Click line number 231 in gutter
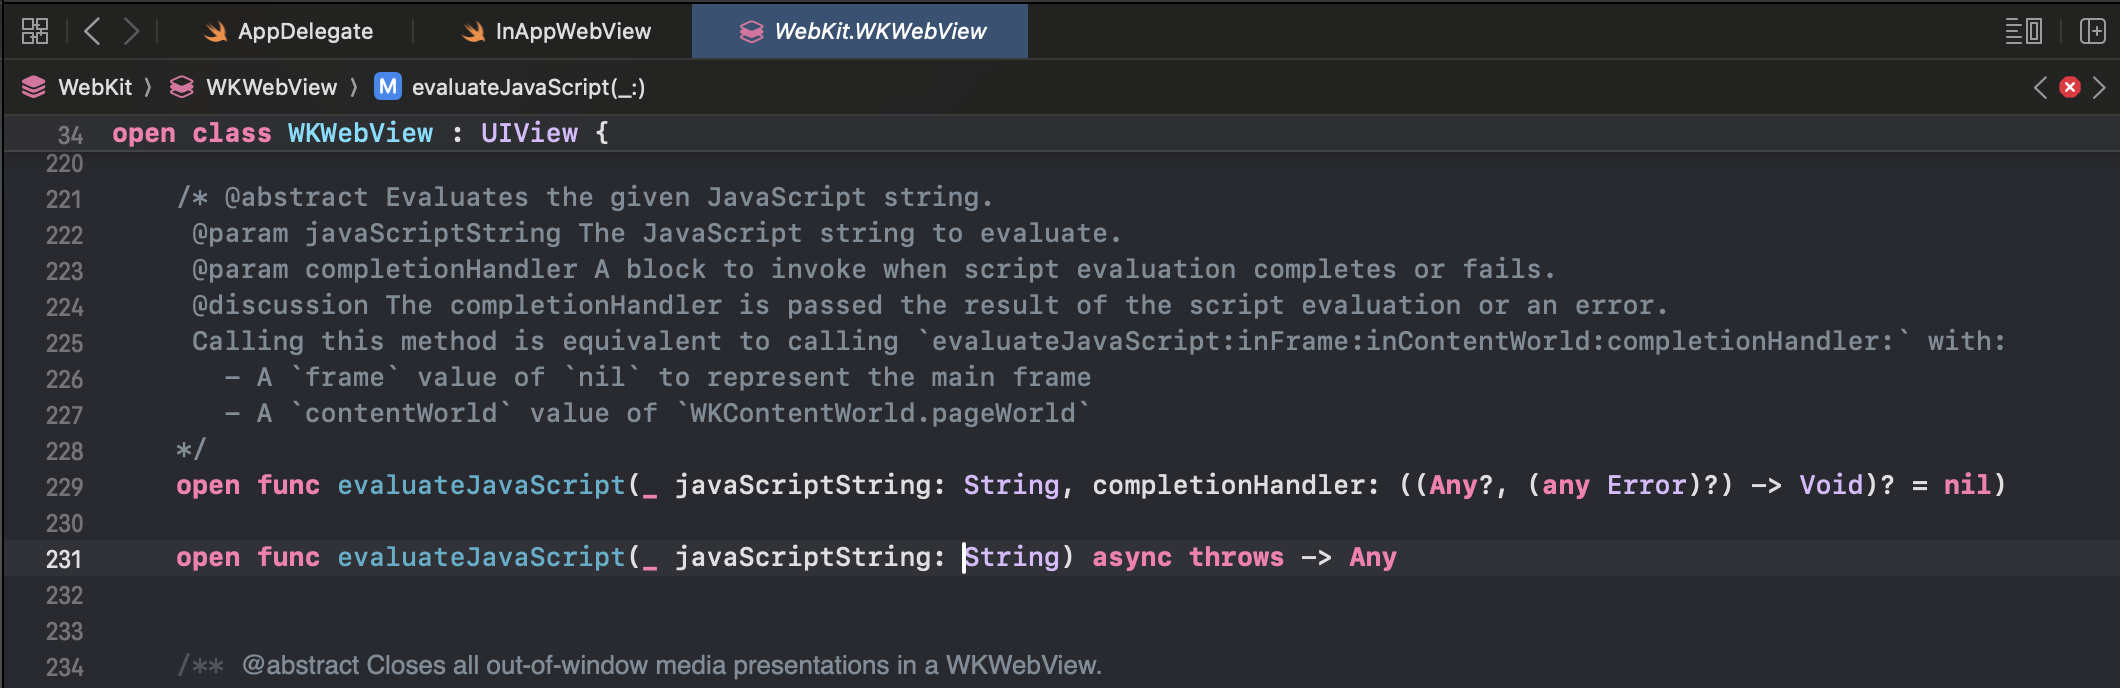Screen dimensions: 2120x688 [64, 559]
